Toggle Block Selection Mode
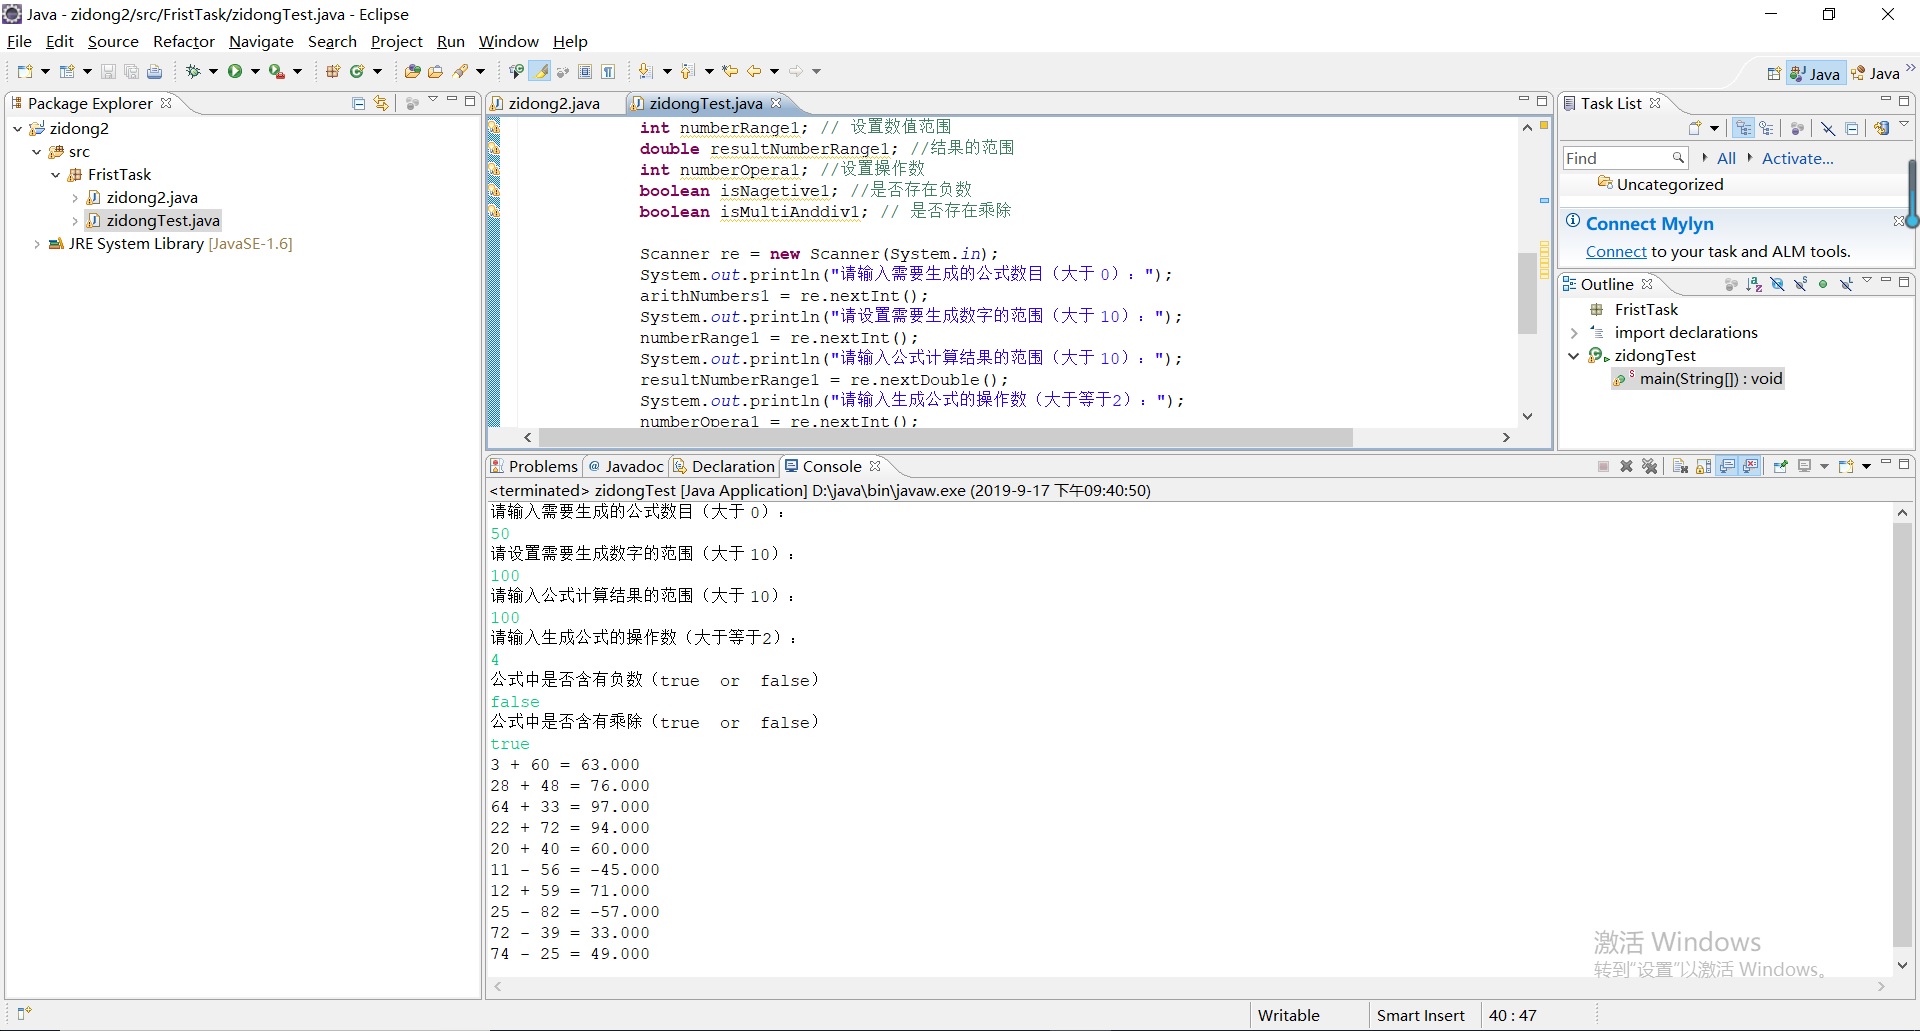The width and height of the screenshot is (1920, 1031). 585,71
